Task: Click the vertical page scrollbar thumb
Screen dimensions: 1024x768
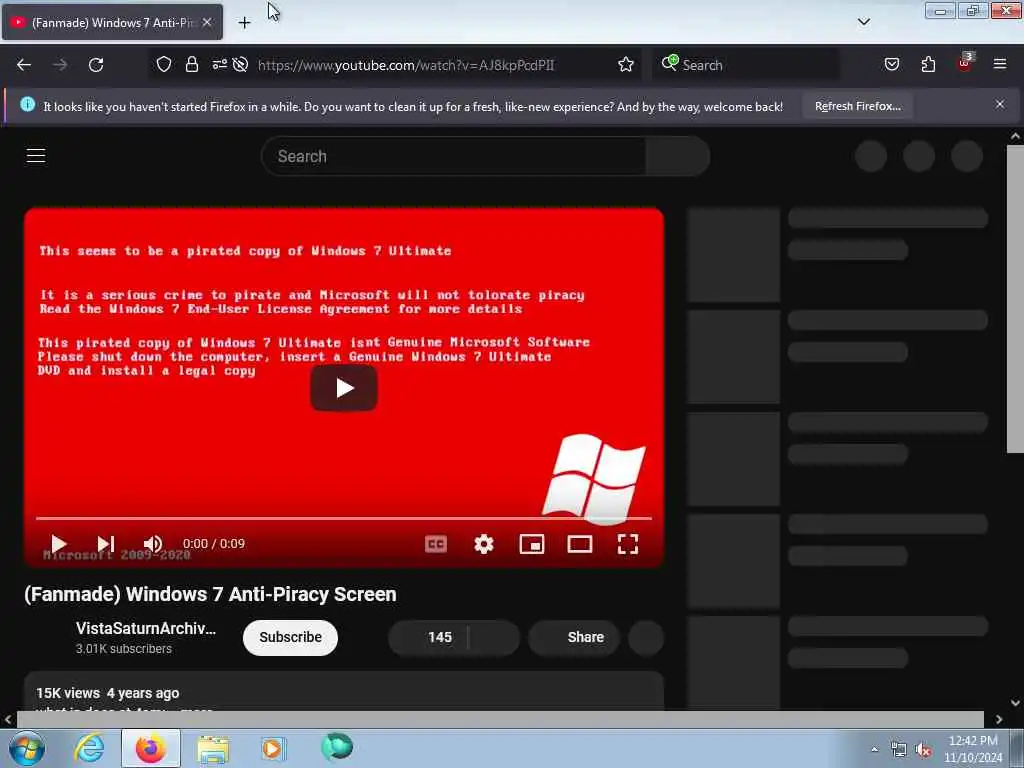Action: (x=1015, y=299)
